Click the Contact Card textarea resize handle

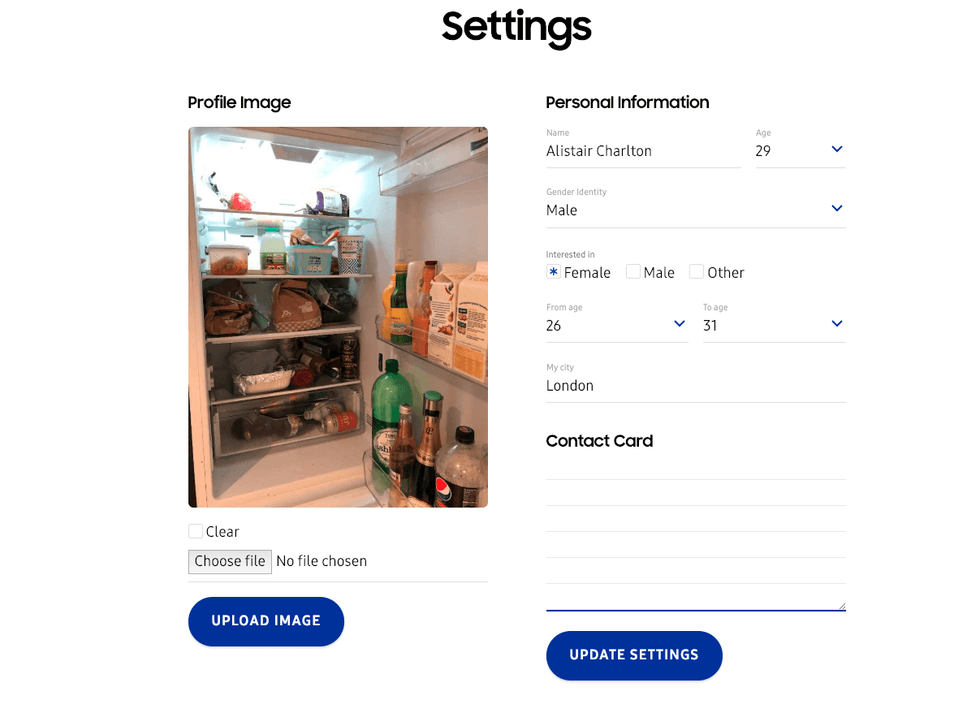tap(841, 605)
